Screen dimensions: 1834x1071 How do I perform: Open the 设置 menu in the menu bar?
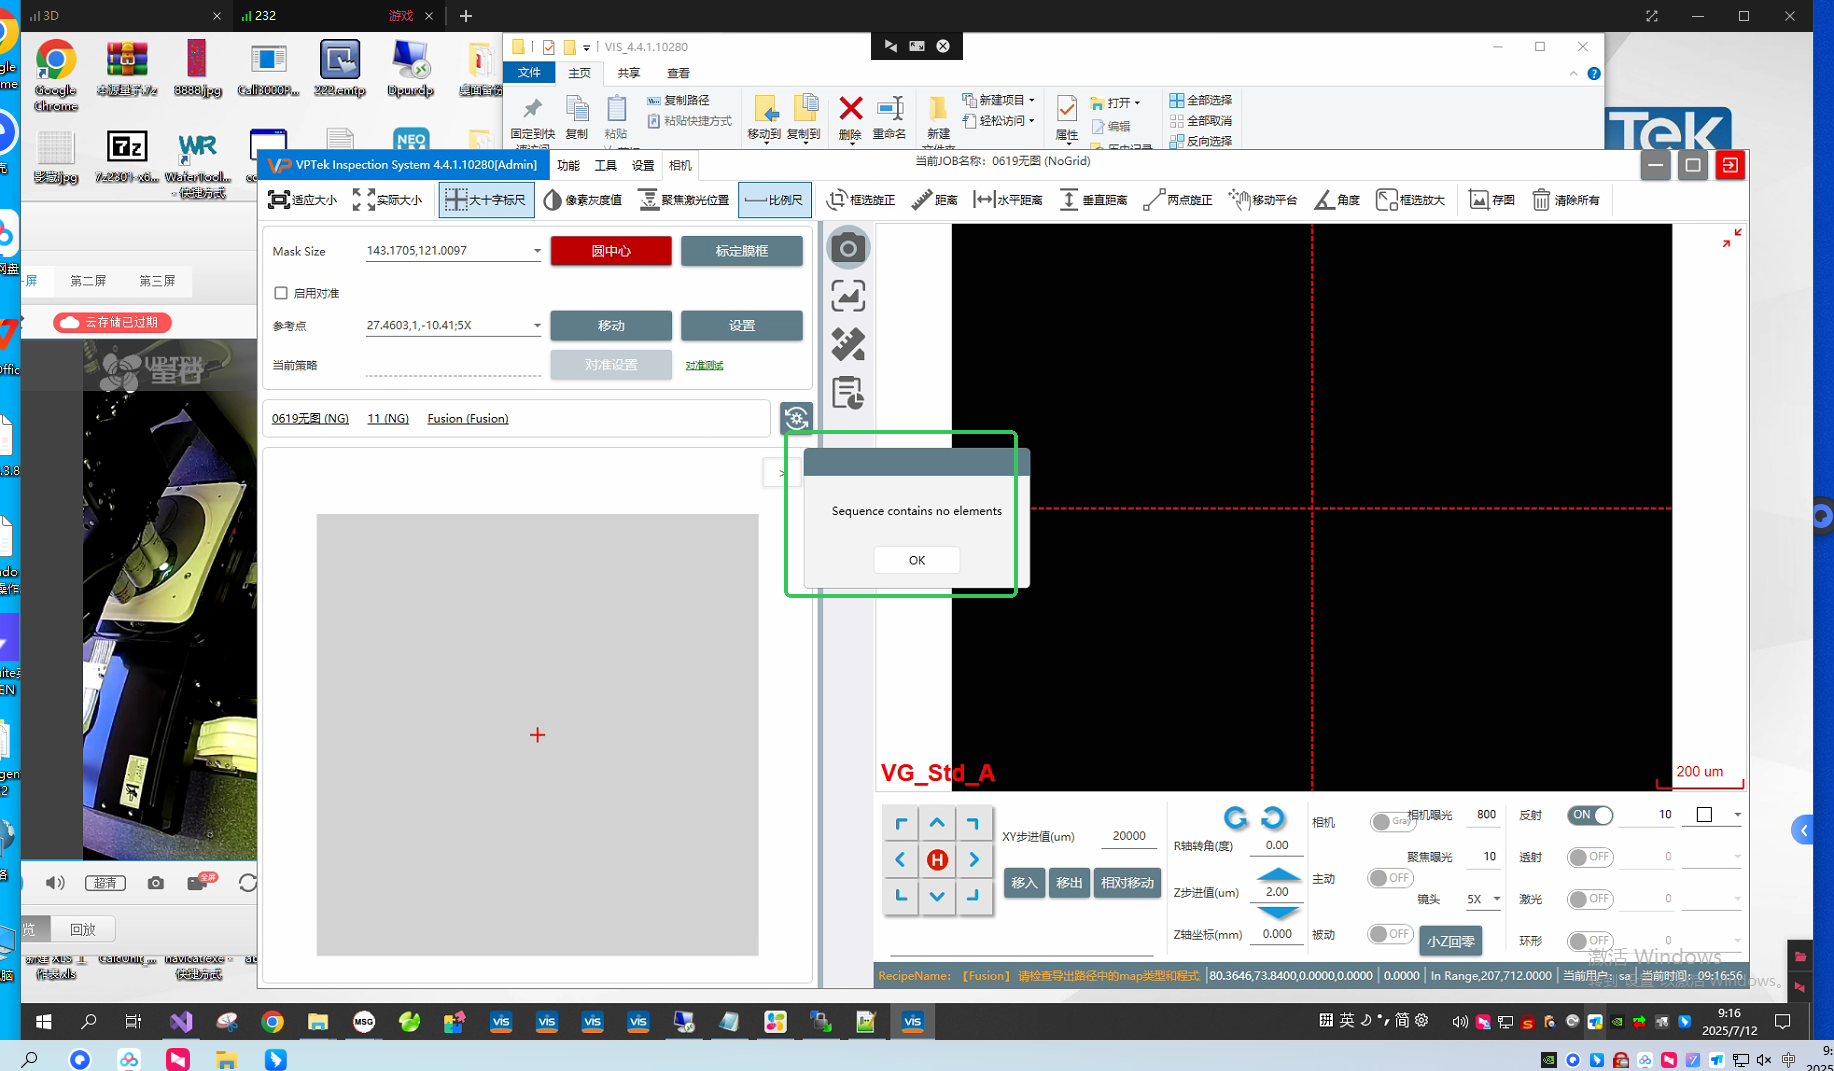(x=642, y=165)
